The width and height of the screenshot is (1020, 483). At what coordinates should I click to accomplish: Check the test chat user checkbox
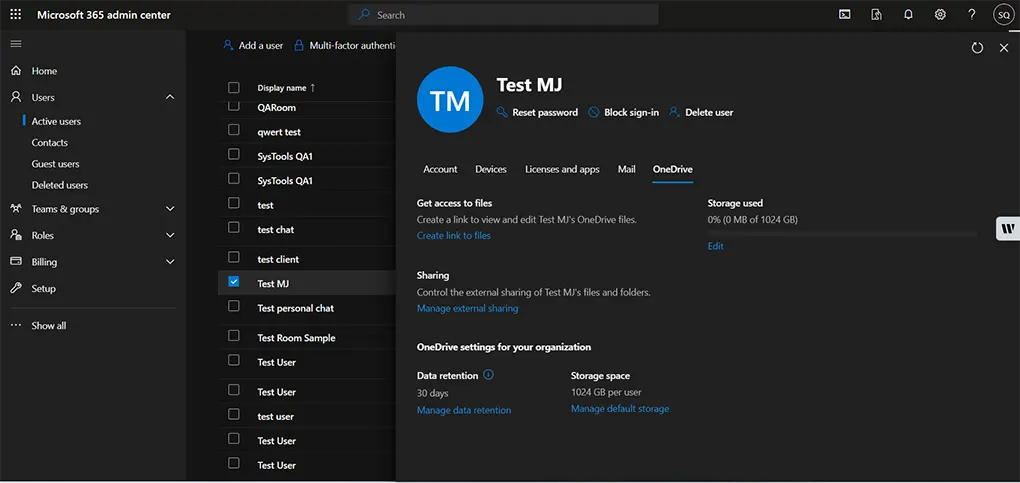point(234,228)
